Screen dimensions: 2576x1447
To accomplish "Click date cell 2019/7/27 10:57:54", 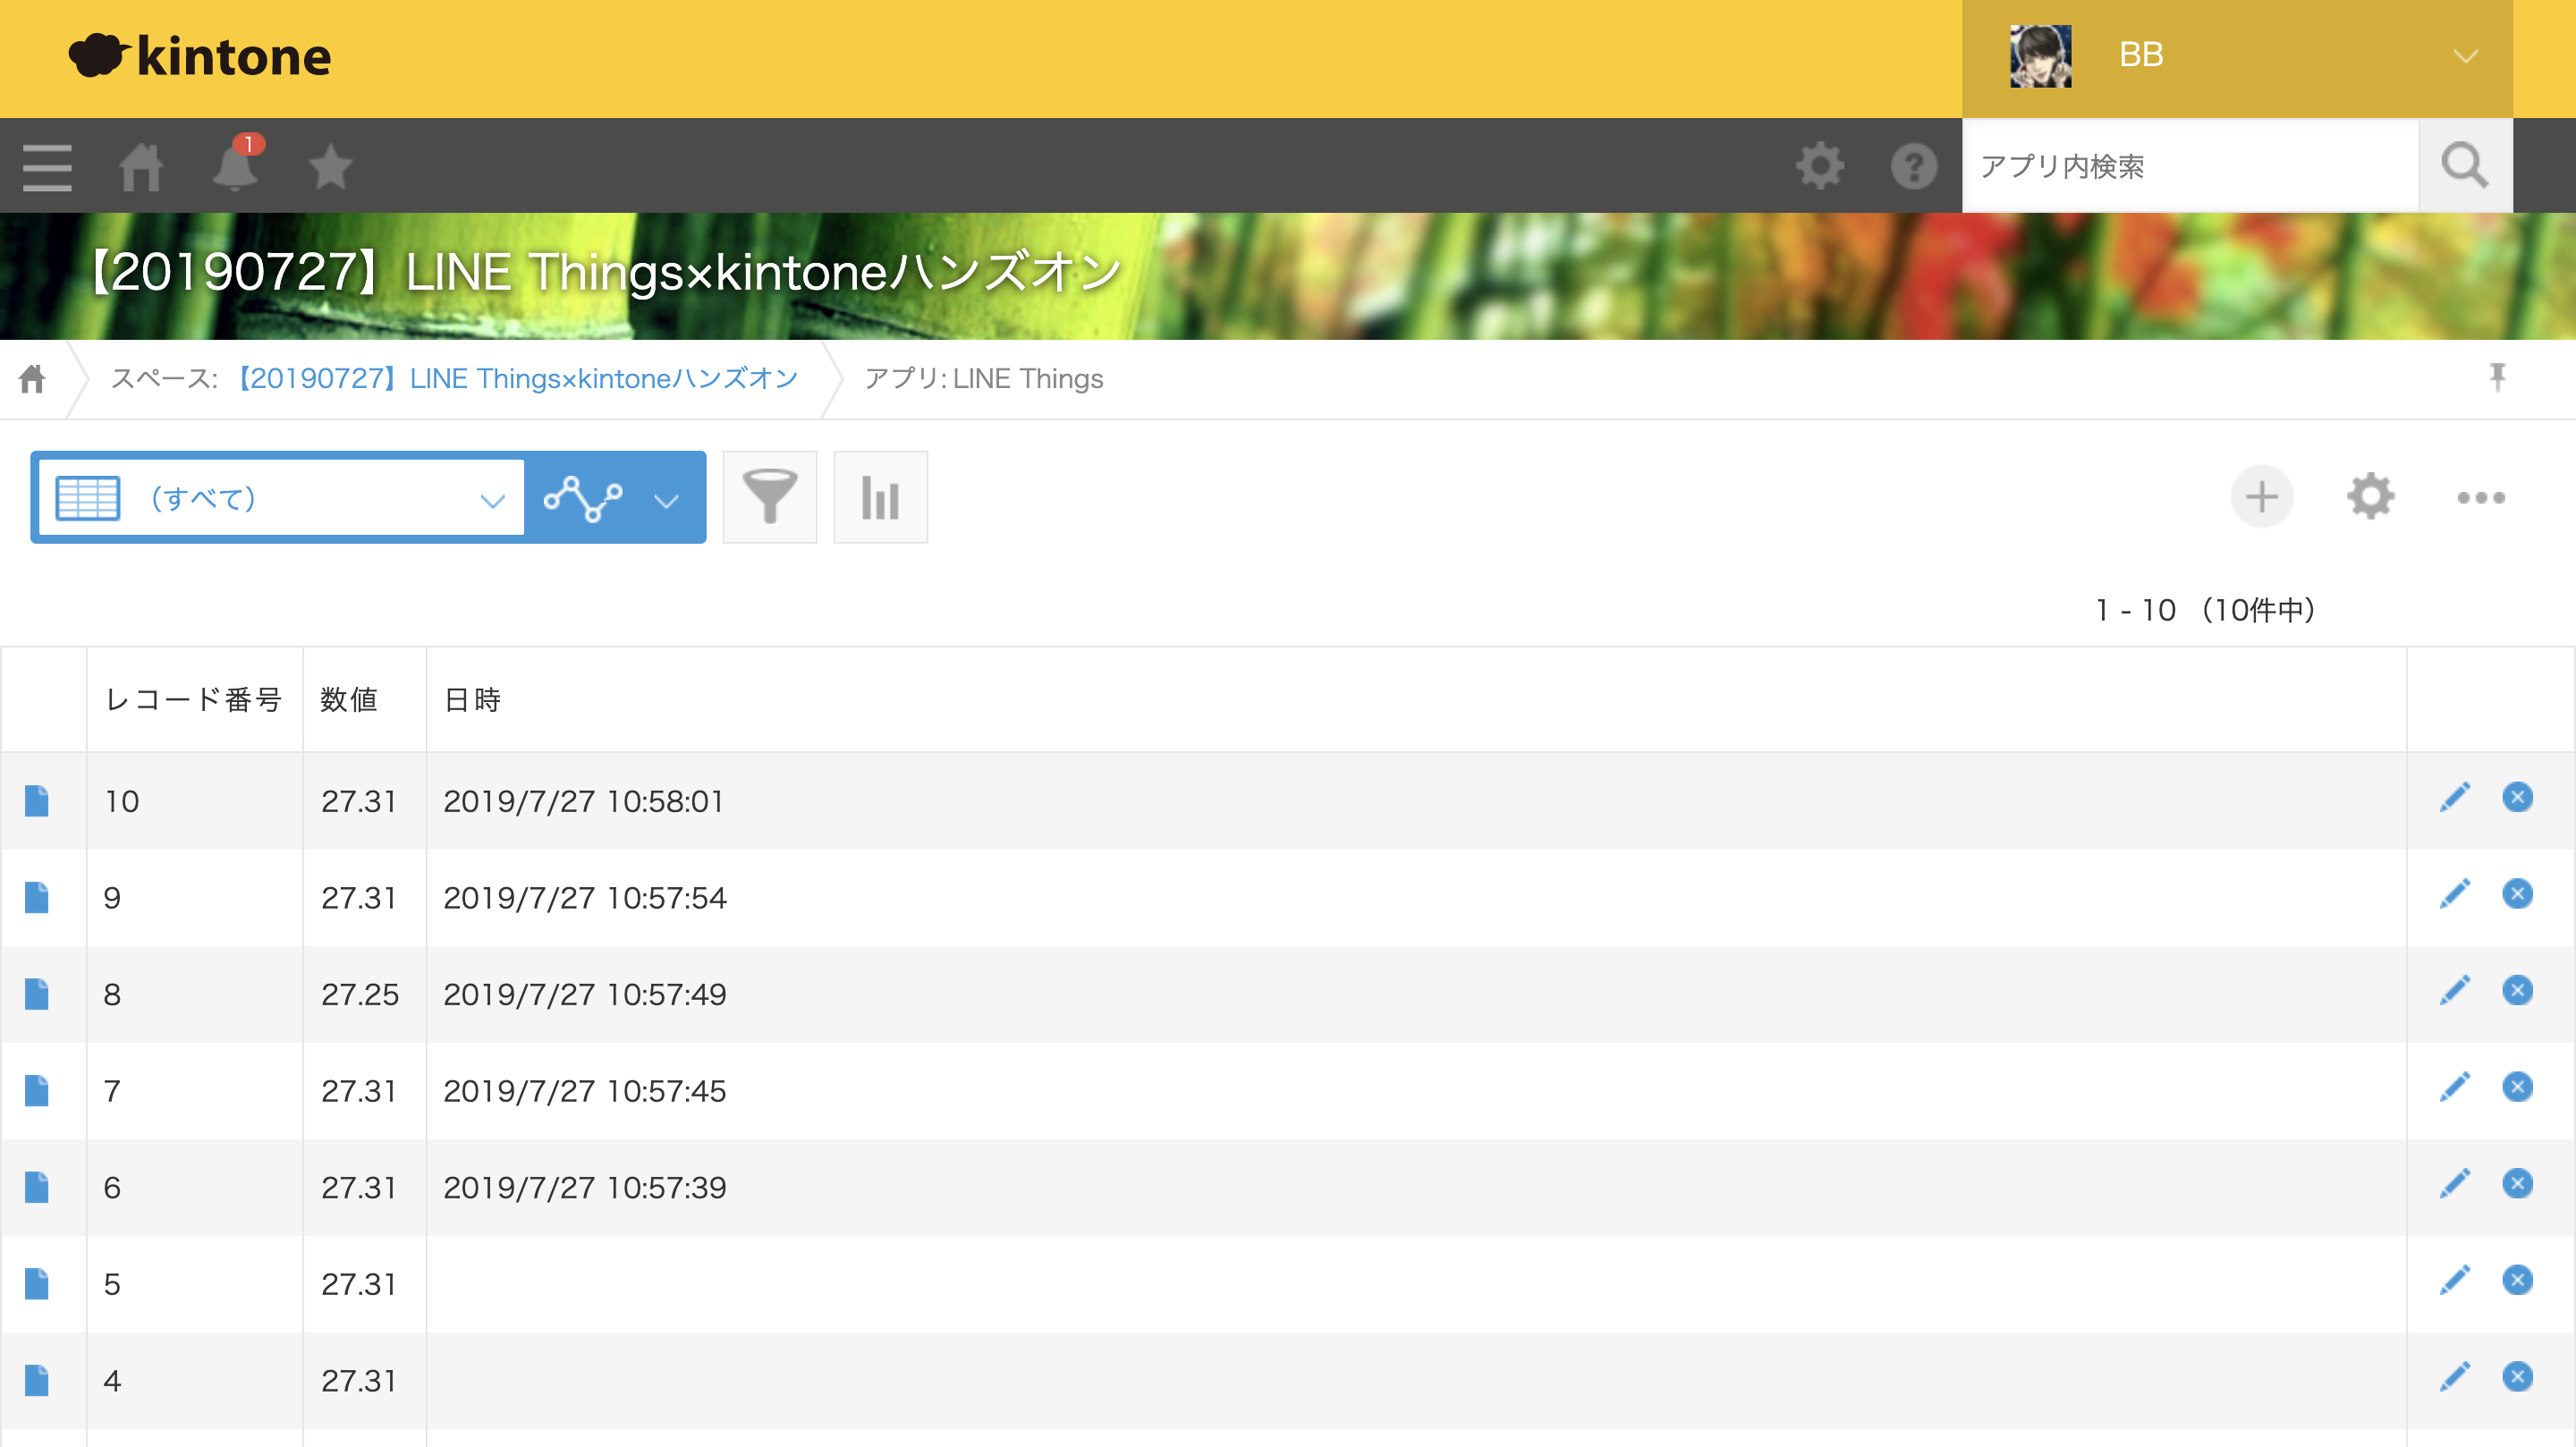I will (584, 898).
